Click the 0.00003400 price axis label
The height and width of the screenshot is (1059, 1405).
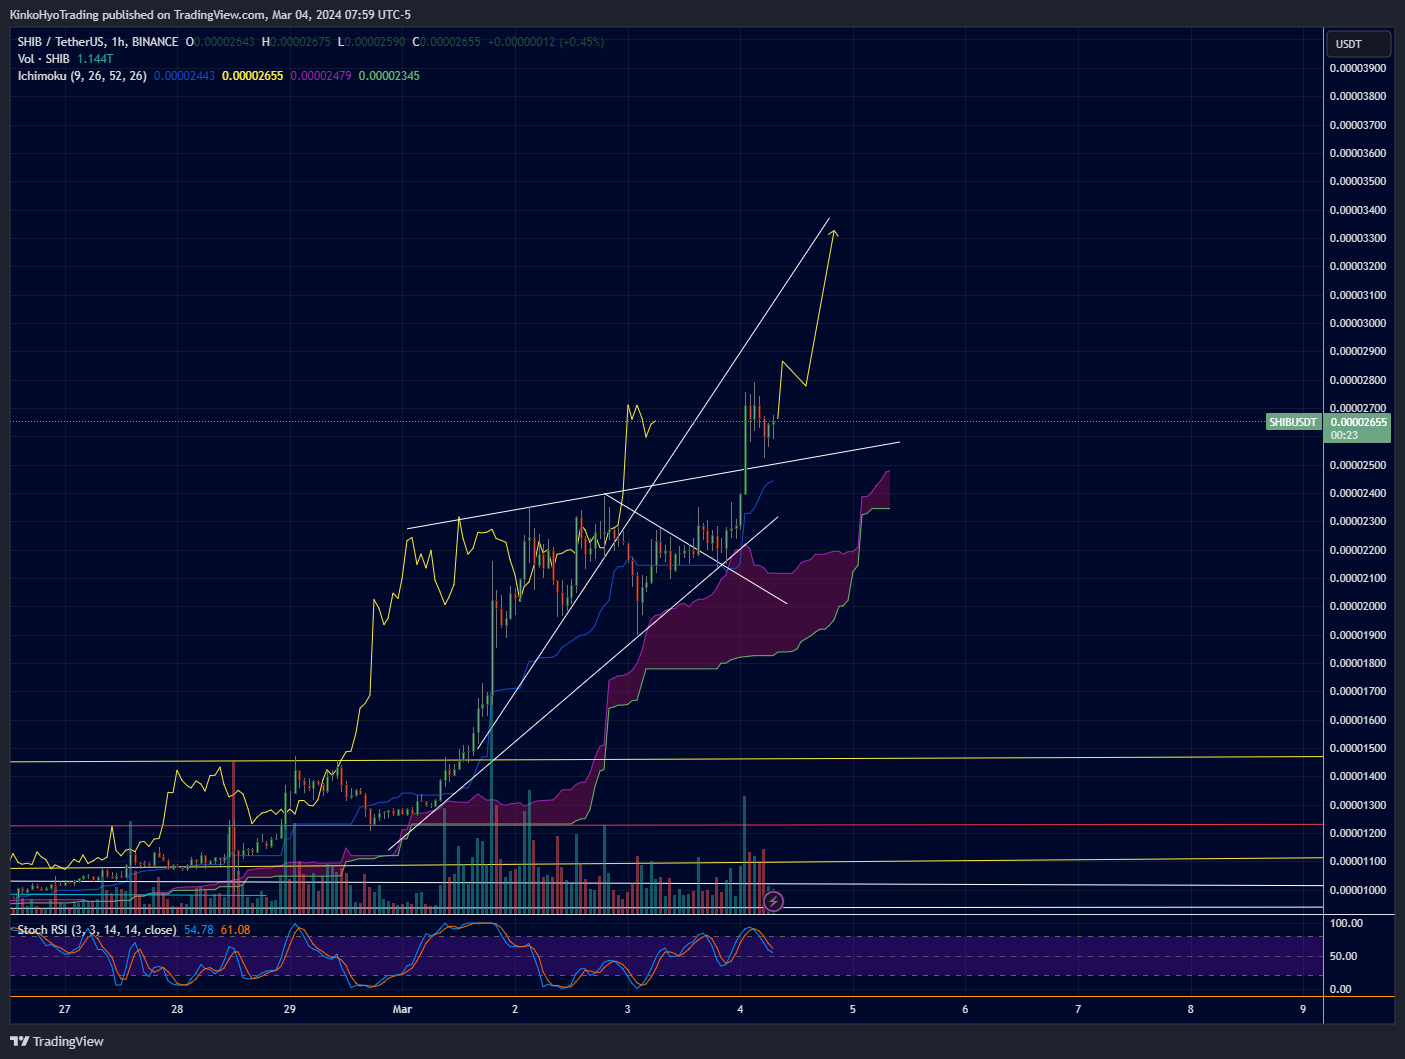click(1358, 210)
